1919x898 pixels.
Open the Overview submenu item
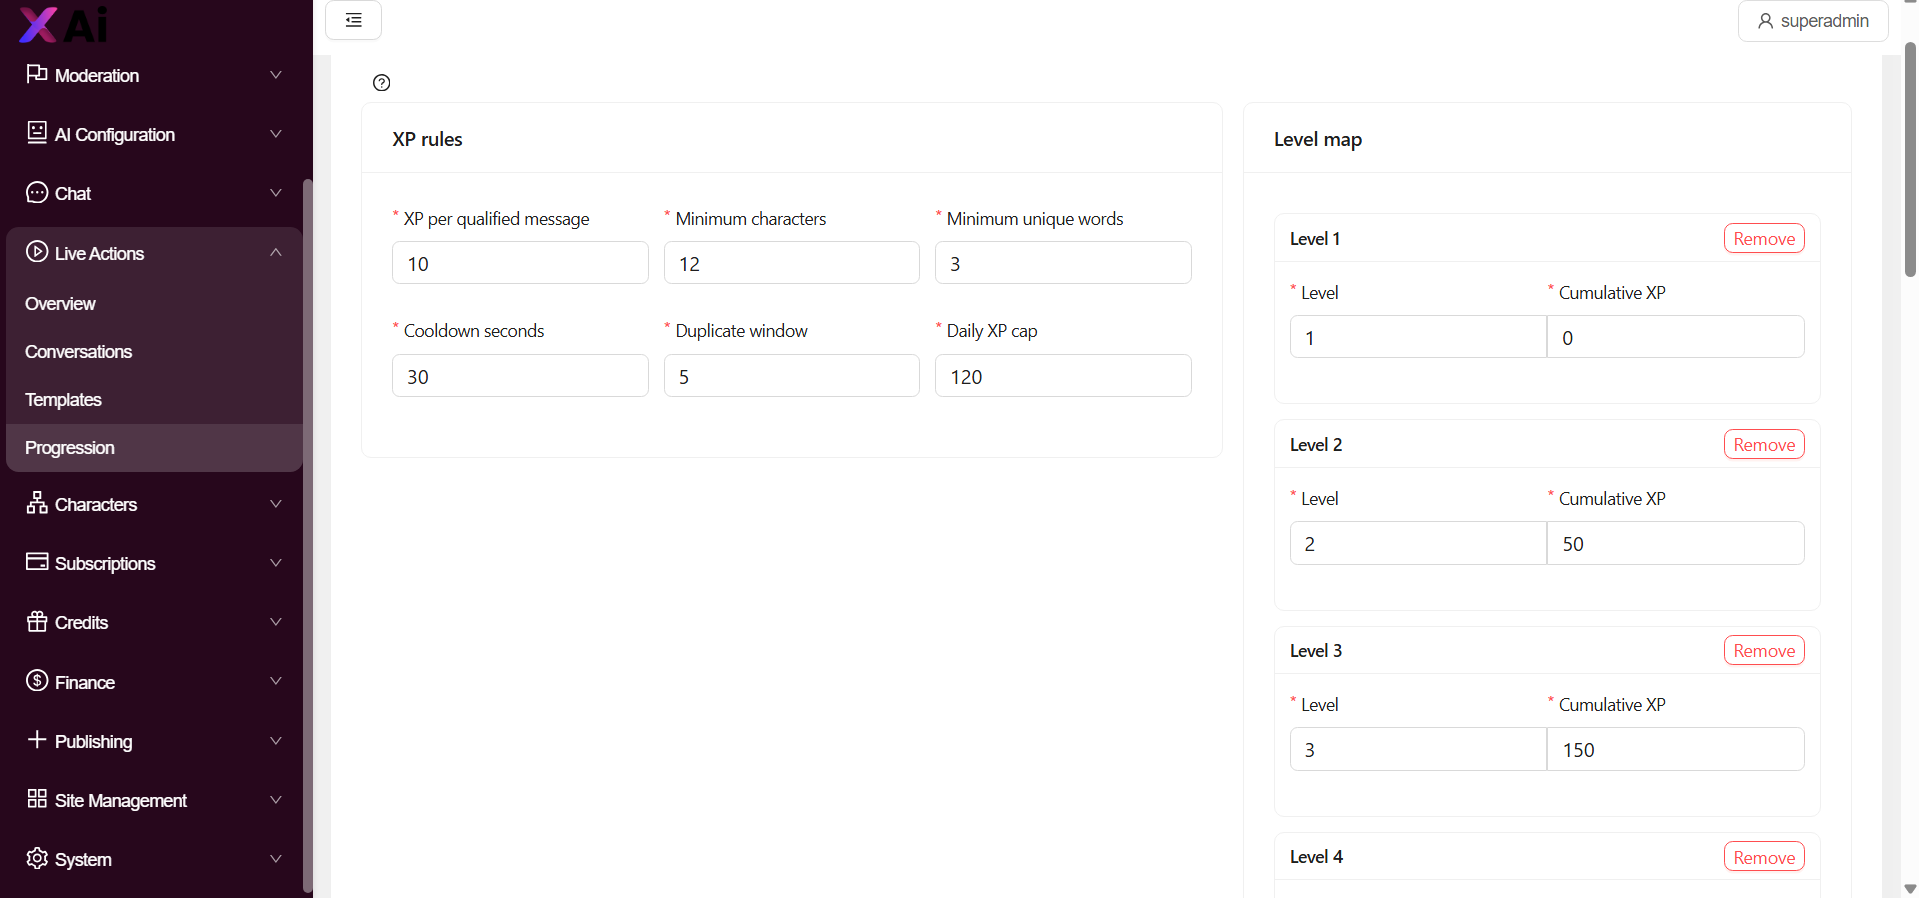154,304
